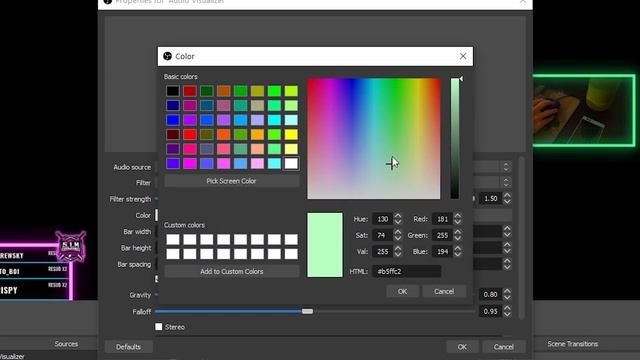
Task: Click Cancel in Audio Visualizer properties window
Action: 504,347
